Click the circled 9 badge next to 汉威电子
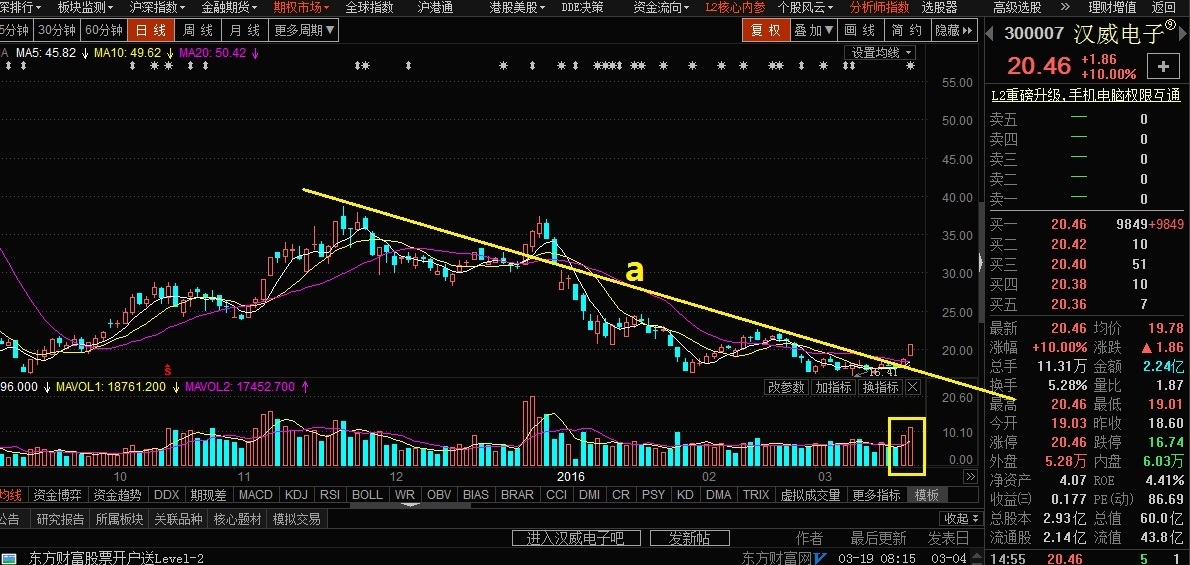 point(1170,24)
